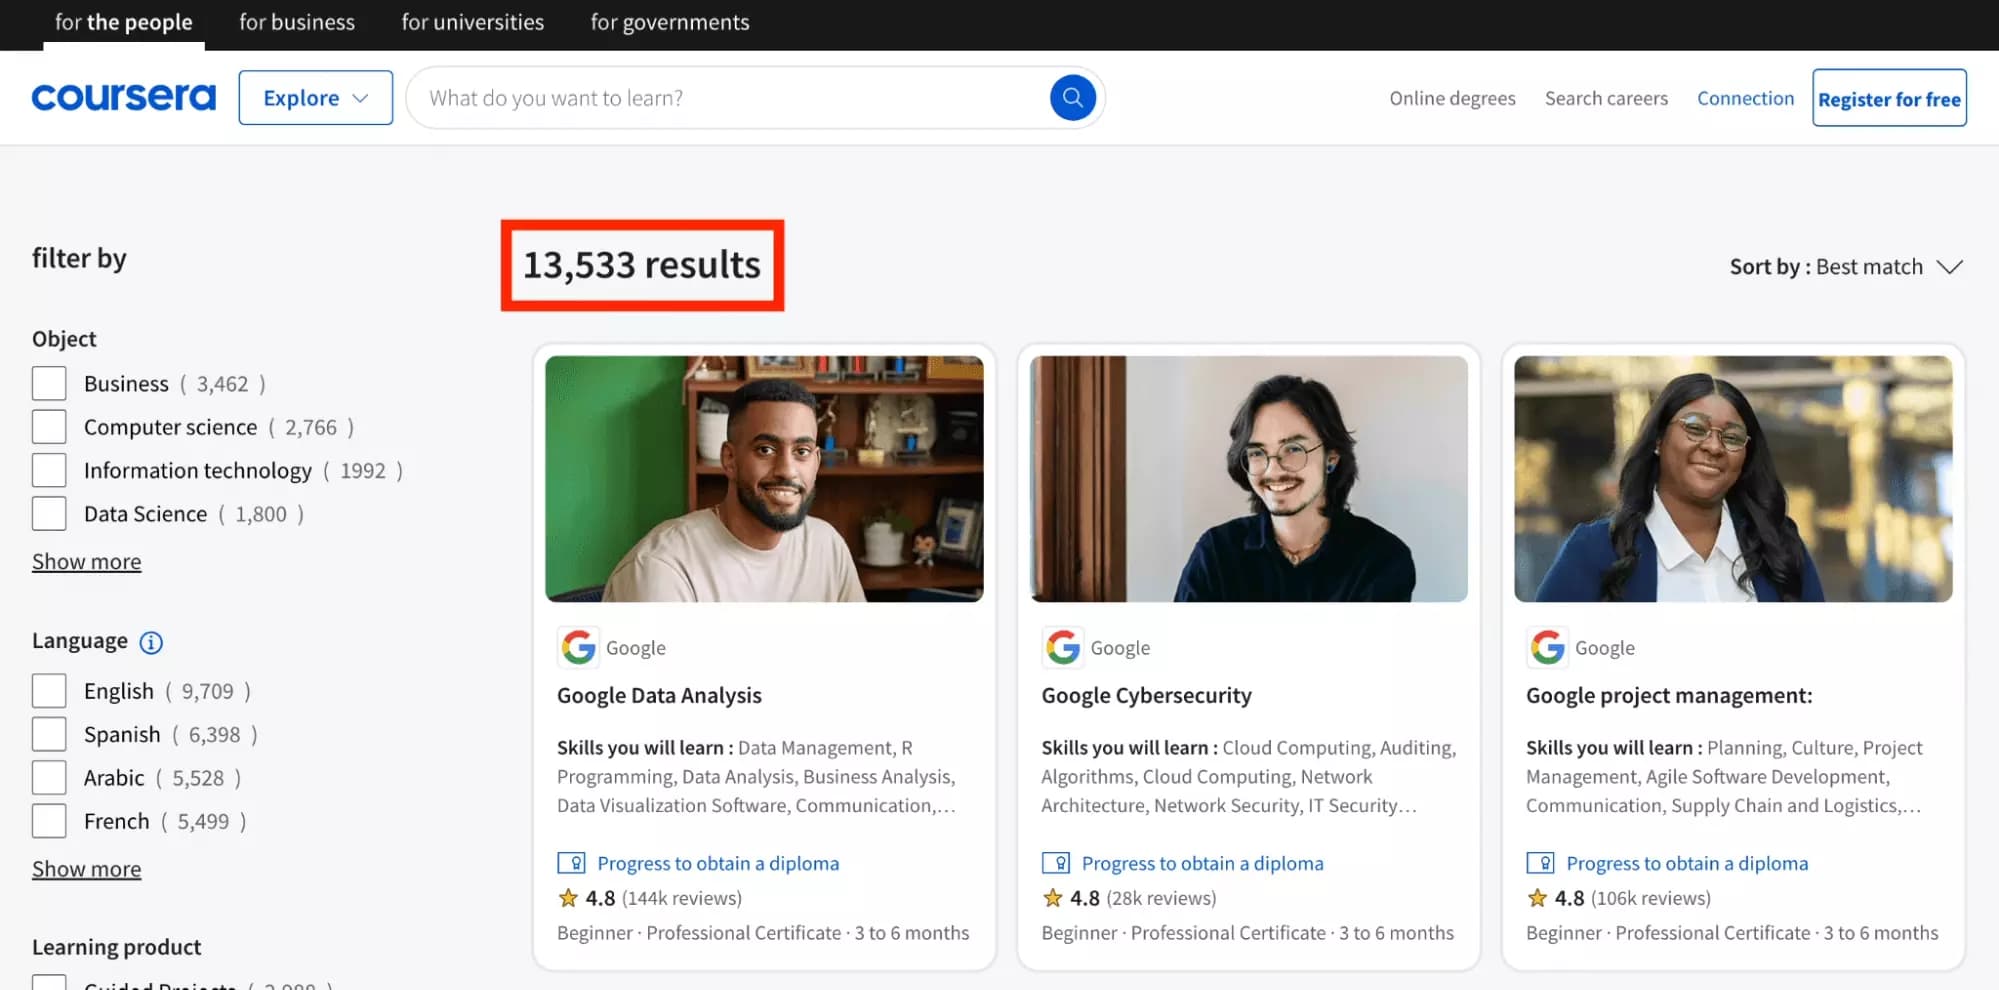Click the Connection link
Image resolution: width=1999 pixels, height=990 pixels.
[1745, 98]
